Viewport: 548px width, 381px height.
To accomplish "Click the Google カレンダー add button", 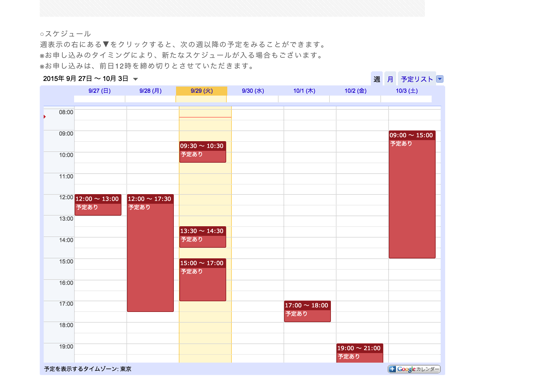I will click(414, 369).
